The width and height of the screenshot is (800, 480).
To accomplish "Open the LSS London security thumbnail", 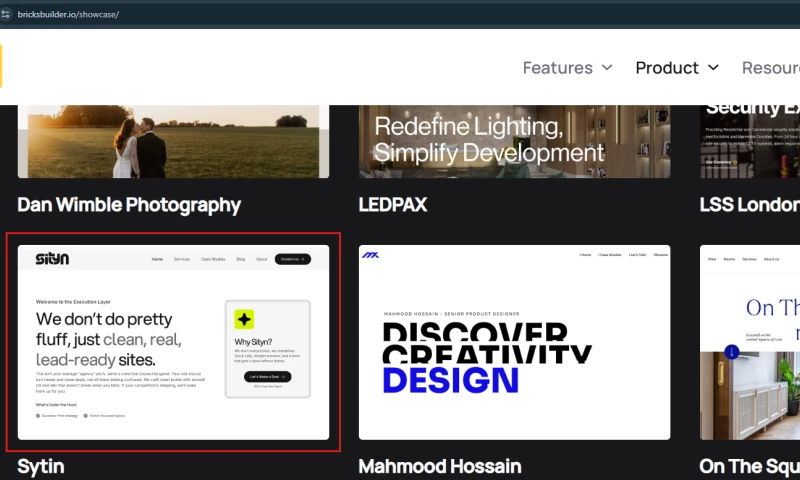I will pos(750,141).
